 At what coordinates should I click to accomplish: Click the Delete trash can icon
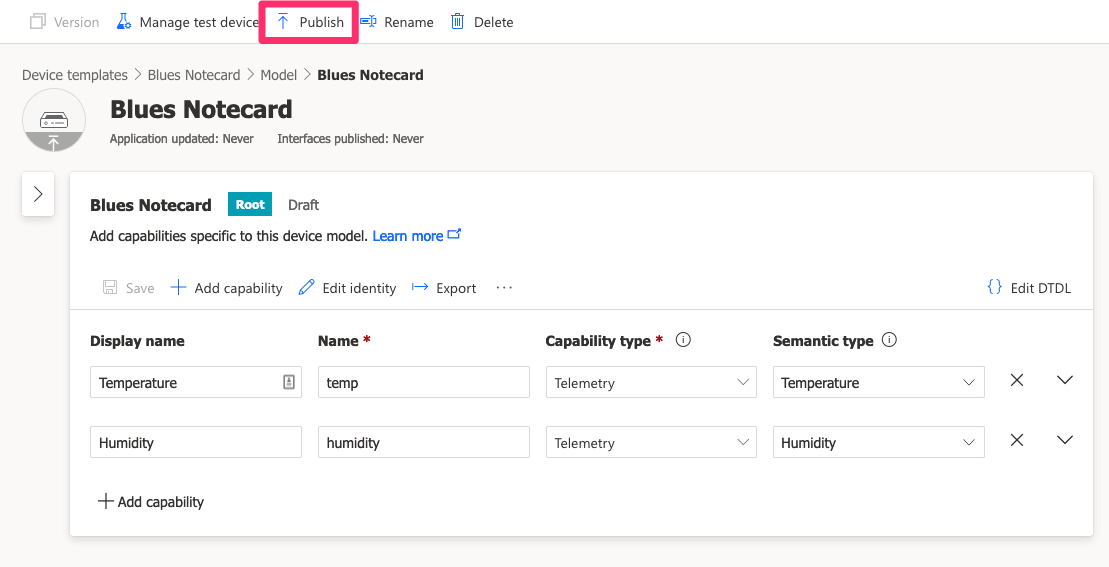point(458,22)
